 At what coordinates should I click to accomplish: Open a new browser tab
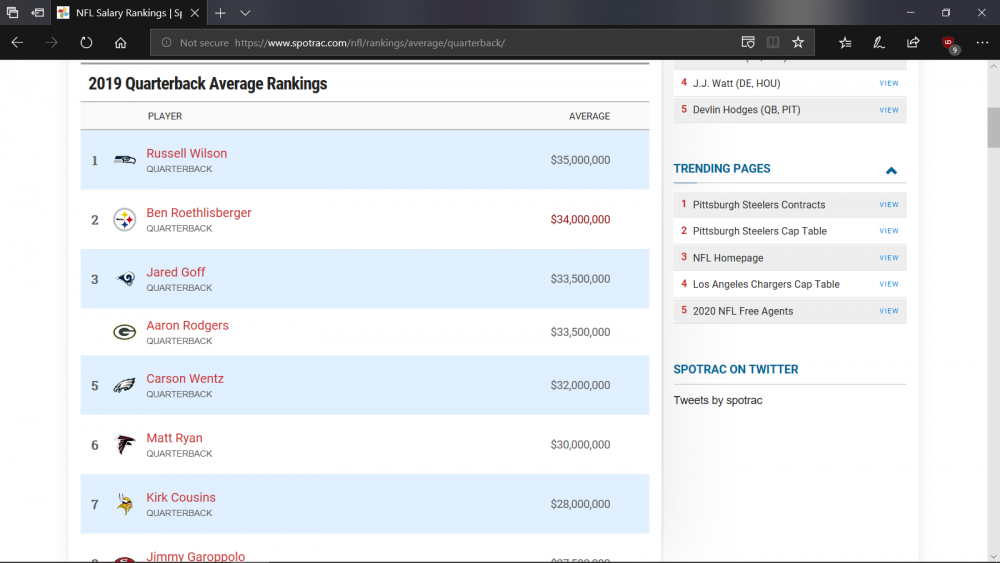click(220, 13)
